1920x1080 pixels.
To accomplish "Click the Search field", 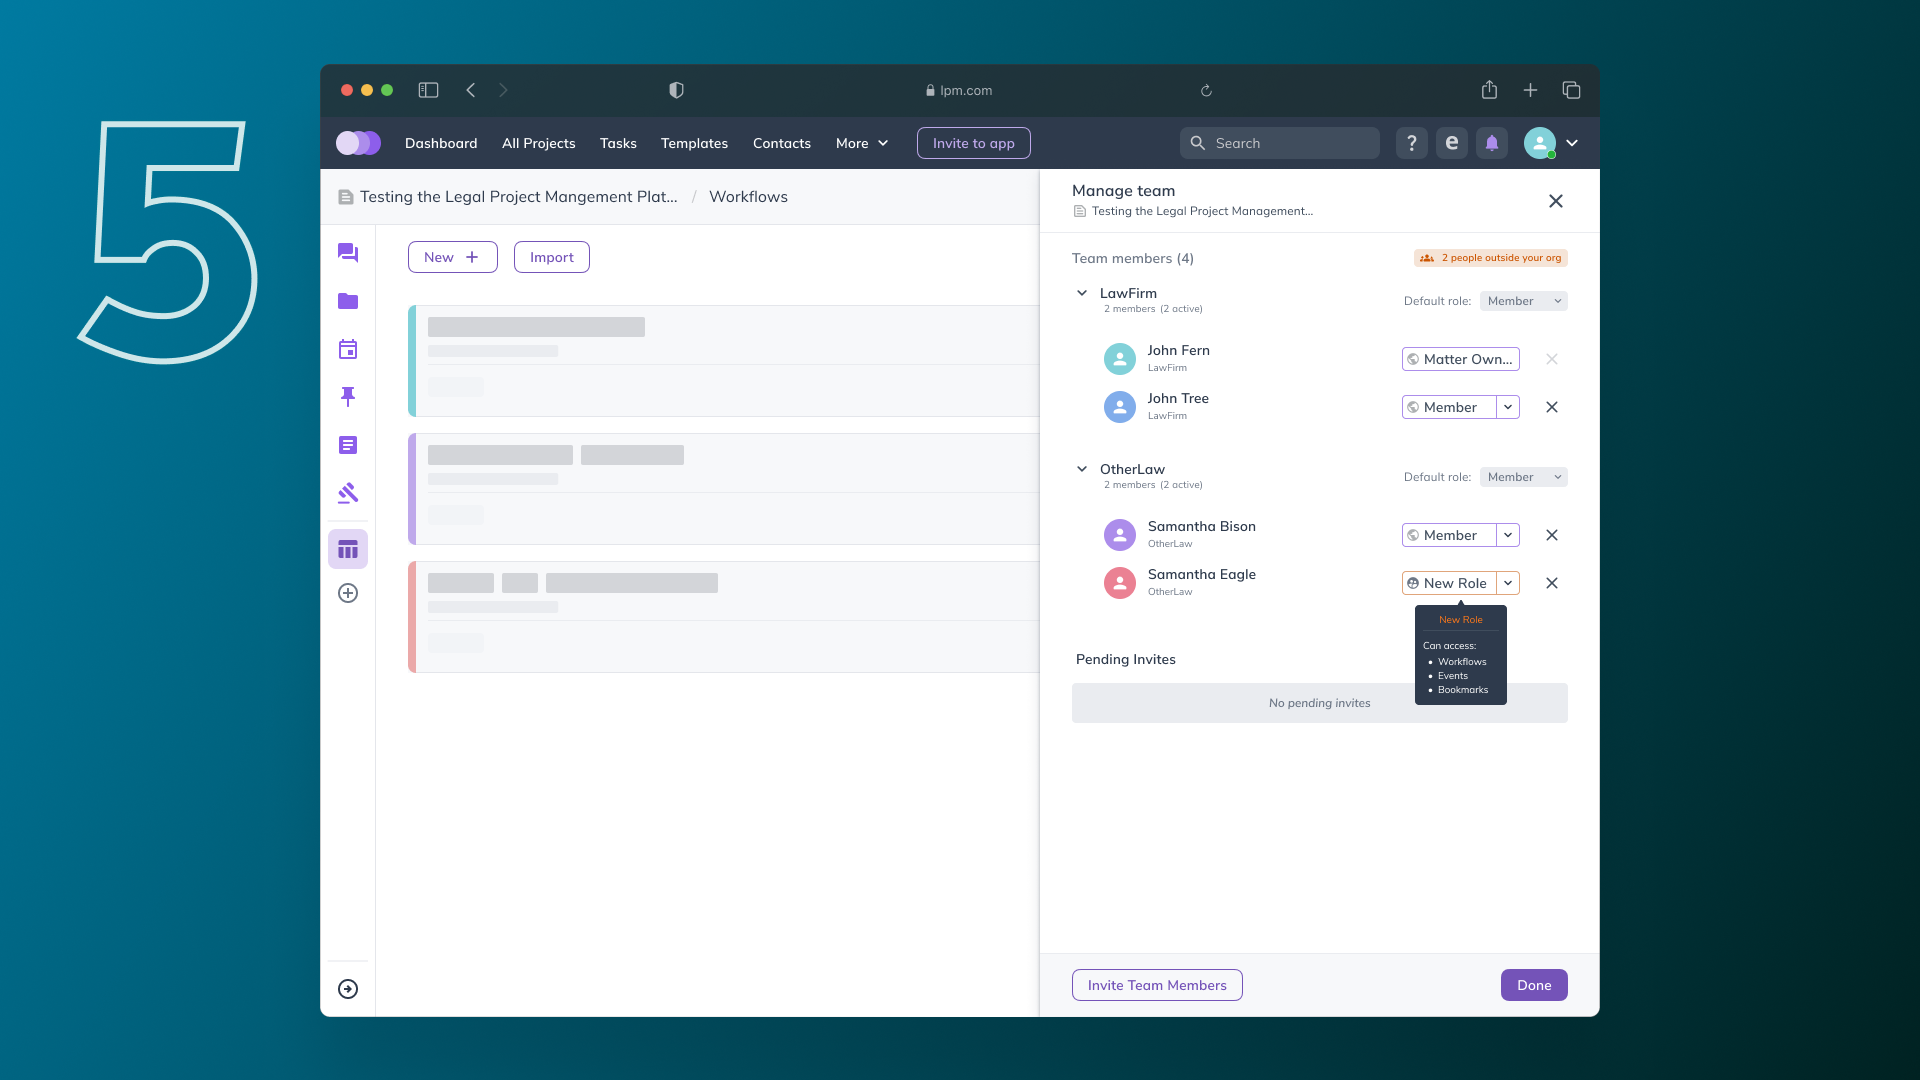I will tap(1279, 143).
